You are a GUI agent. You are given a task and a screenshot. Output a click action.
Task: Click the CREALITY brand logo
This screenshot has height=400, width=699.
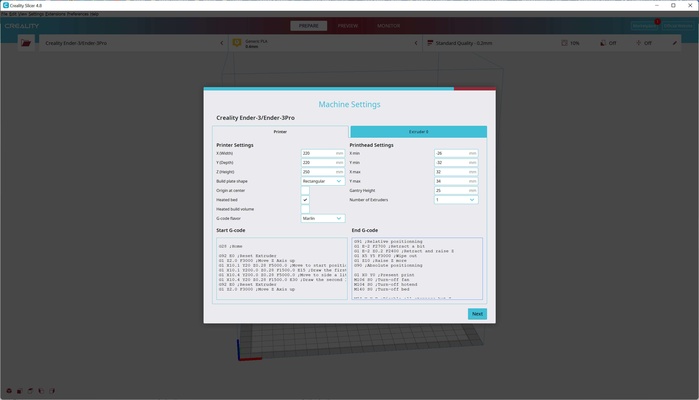[x=22, y=26]
